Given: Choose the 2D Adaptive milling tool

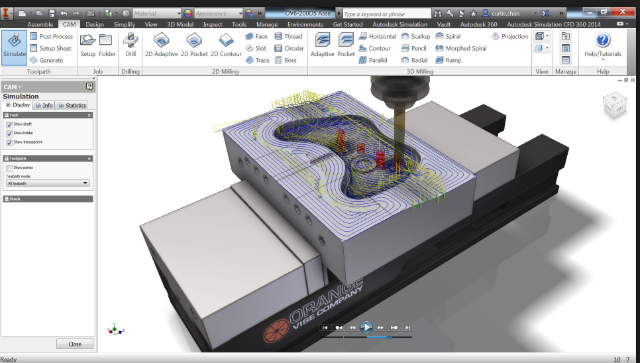Looking at the screenshot, I should tap(162, 45).
